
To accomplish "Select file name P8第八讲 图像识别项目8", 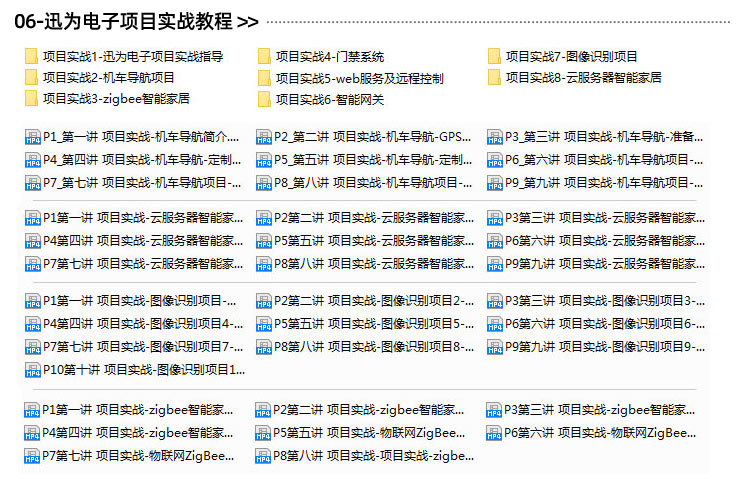I will (x=374, y=347).
